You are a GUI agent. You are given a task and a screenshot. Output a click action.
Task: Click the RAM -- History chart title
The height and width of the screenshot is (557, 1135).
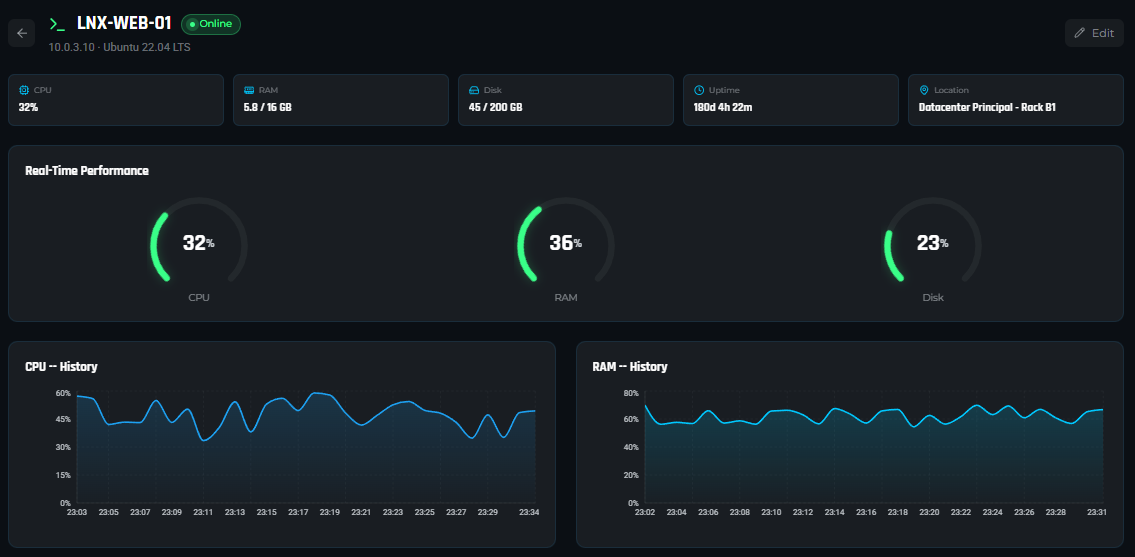coord(629,367)
